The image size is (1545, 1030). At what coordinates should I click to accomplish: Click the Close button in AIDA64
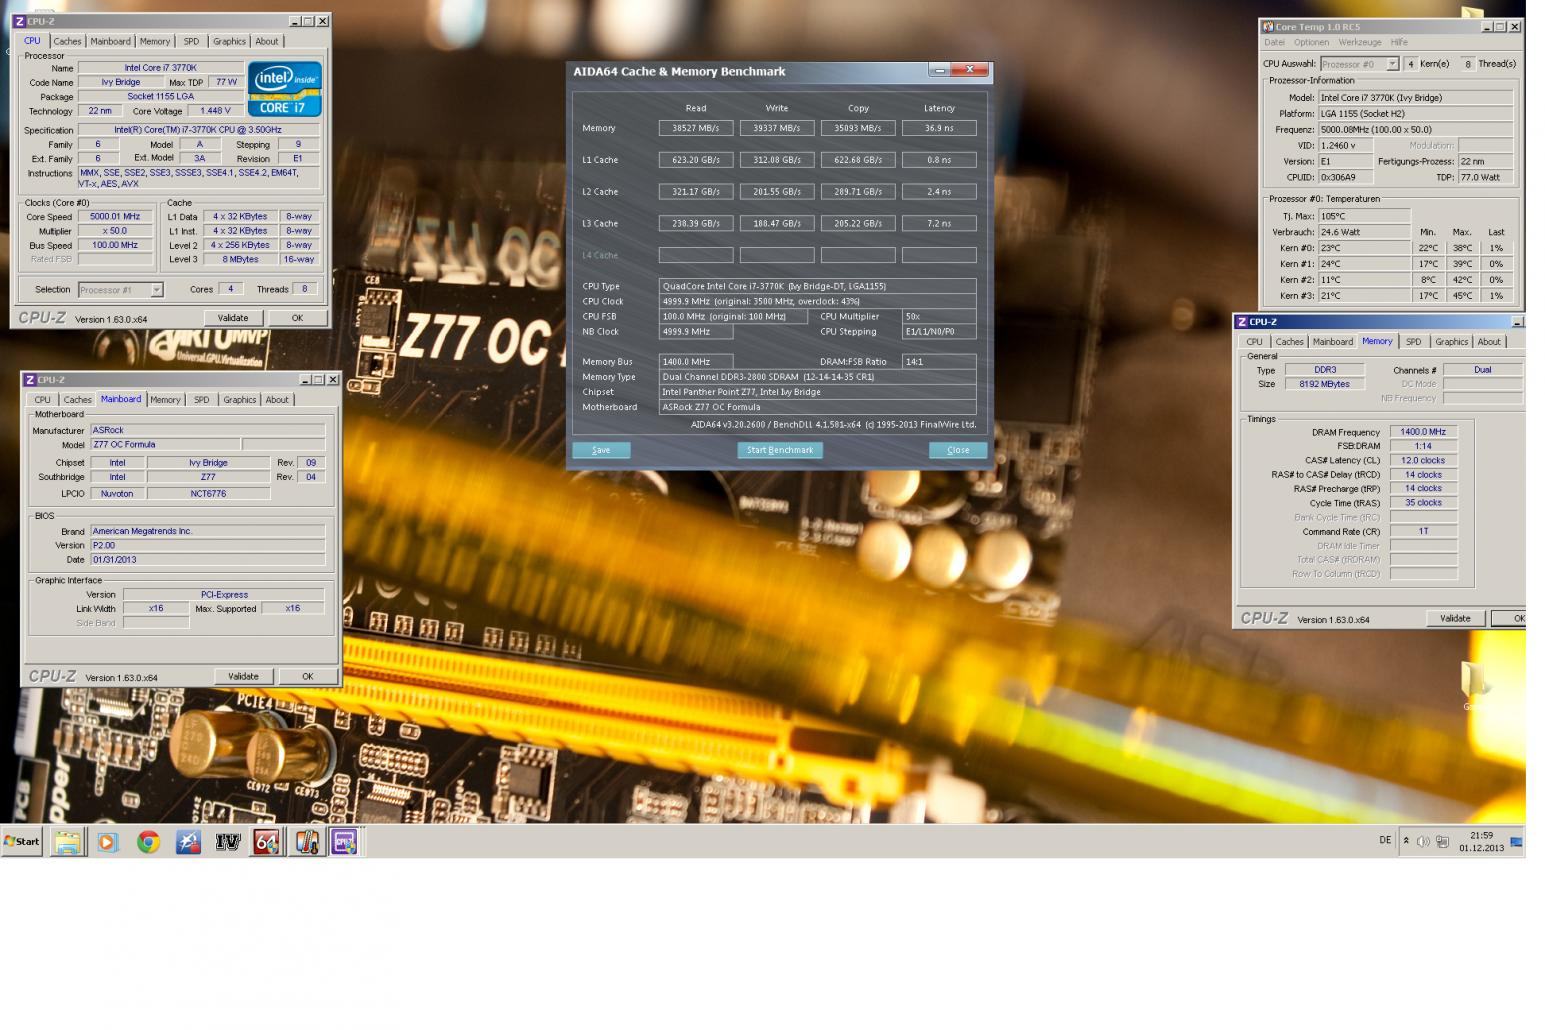click(958, 450)
